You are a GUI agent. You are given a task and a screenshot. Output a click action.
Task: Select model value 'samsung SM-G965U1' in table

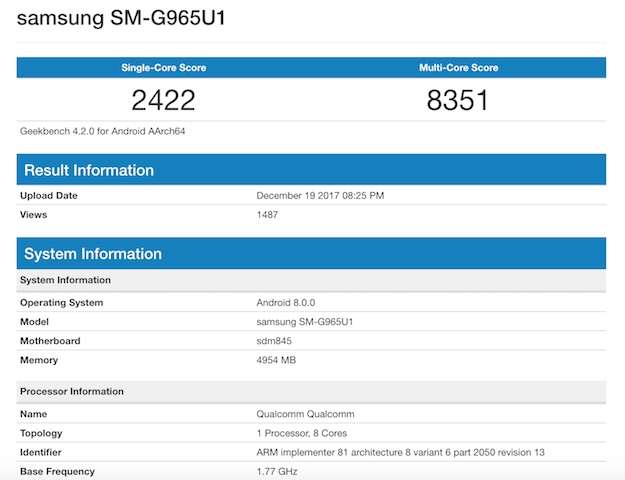(305, 322)
